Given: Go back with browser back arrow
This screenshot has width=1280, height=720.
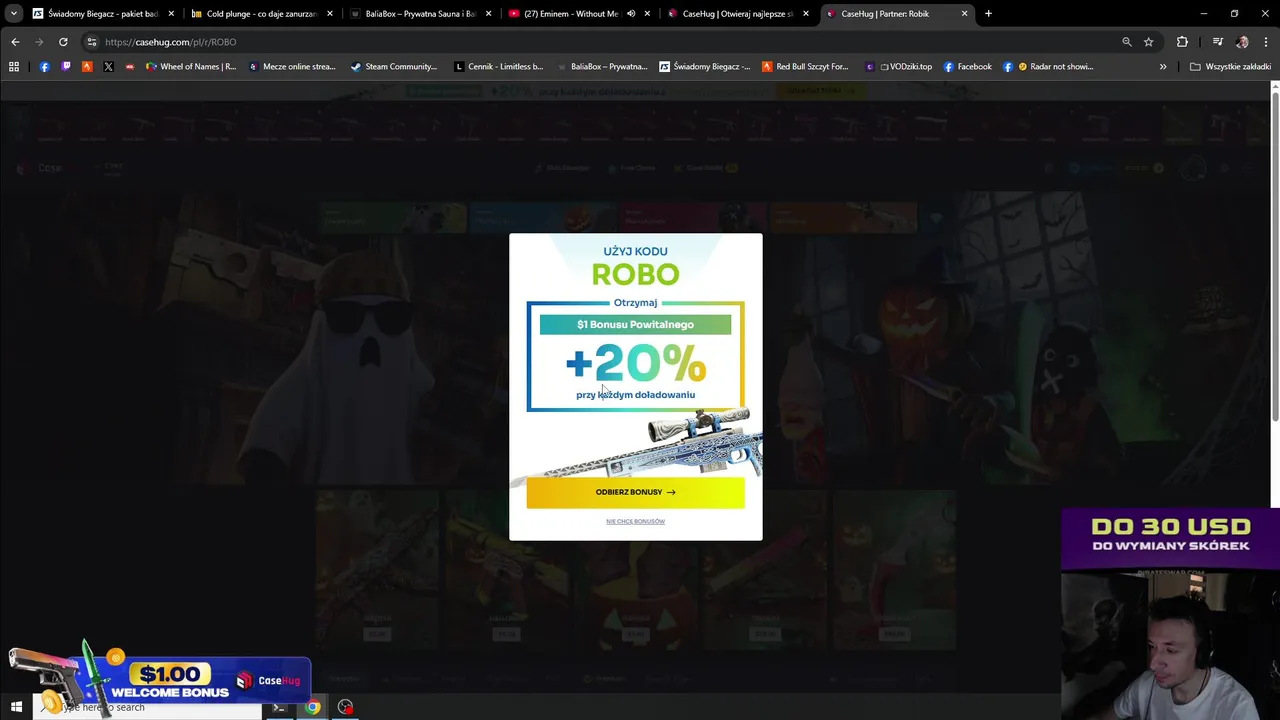Looking at the screenshot, I should [x=15, y=42].
